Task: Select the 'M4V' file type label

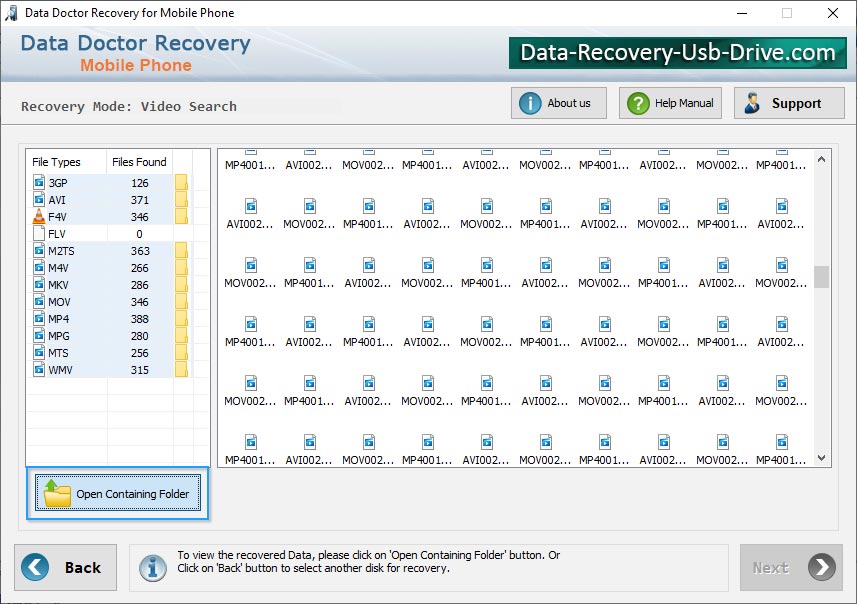Action: [x=58, y=268]
